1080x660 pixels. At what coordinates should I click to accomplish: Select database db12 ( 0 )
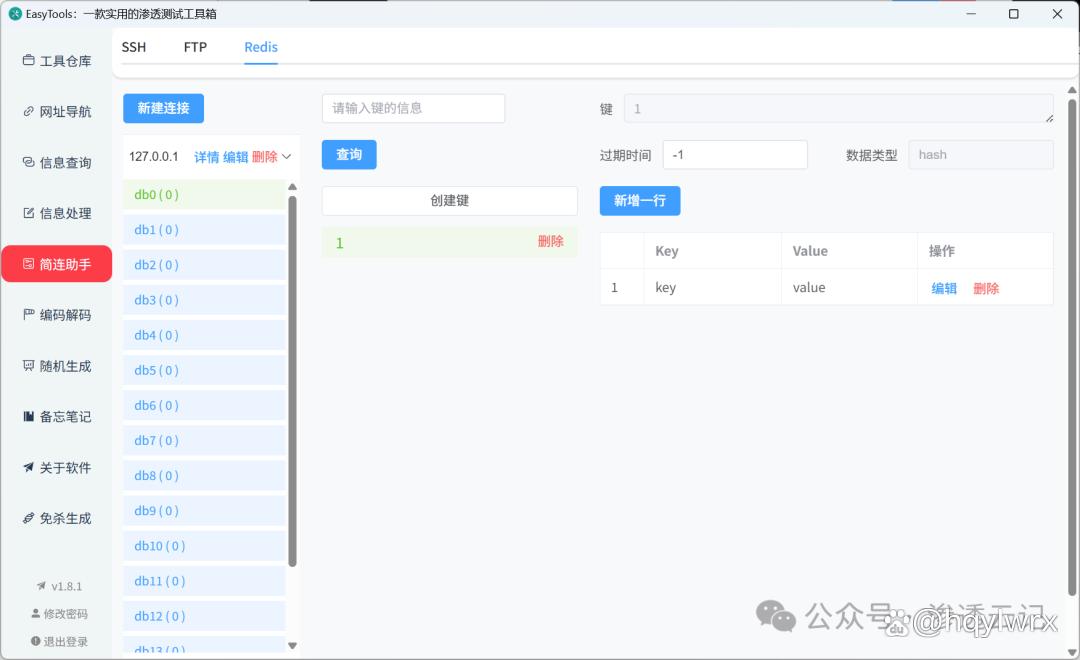pyautogui.click(x=204, y=616)
